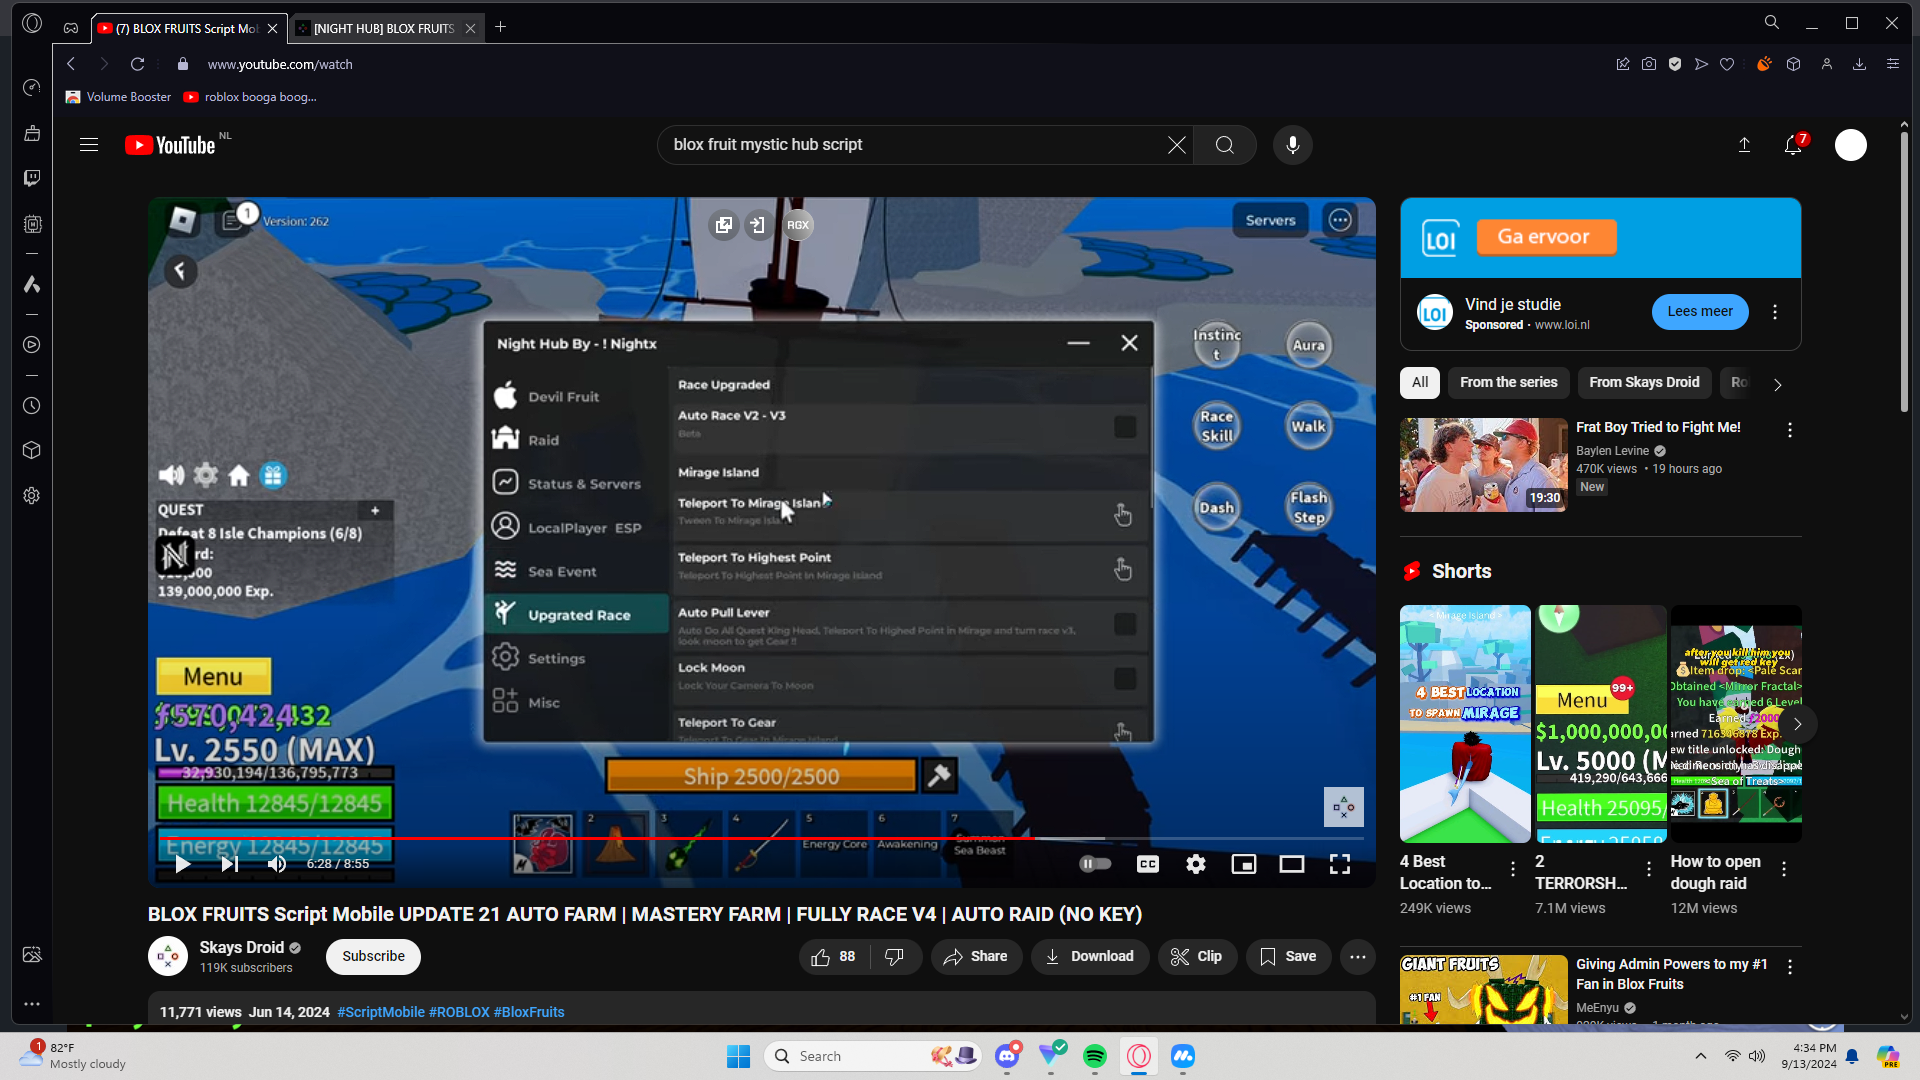Open Windows Start menu
The height and width of the screenshot is (1080, 1920).
point(738,1056)
